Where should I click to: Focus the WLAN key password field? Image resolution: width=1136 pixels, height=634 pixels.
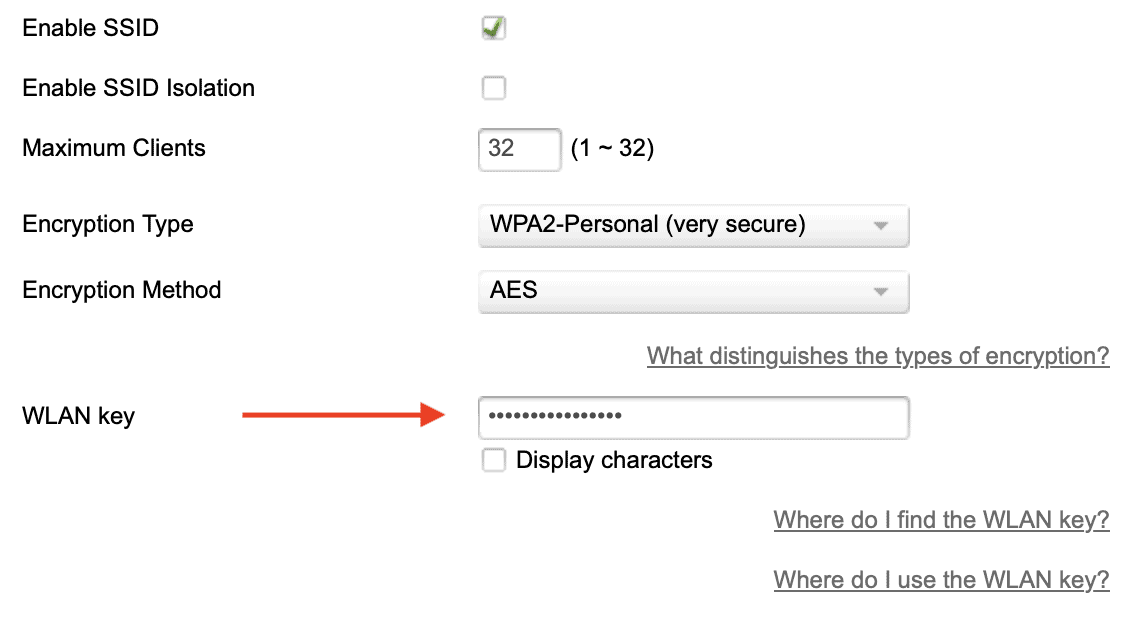pyautogui.click(x=693, y=417)
